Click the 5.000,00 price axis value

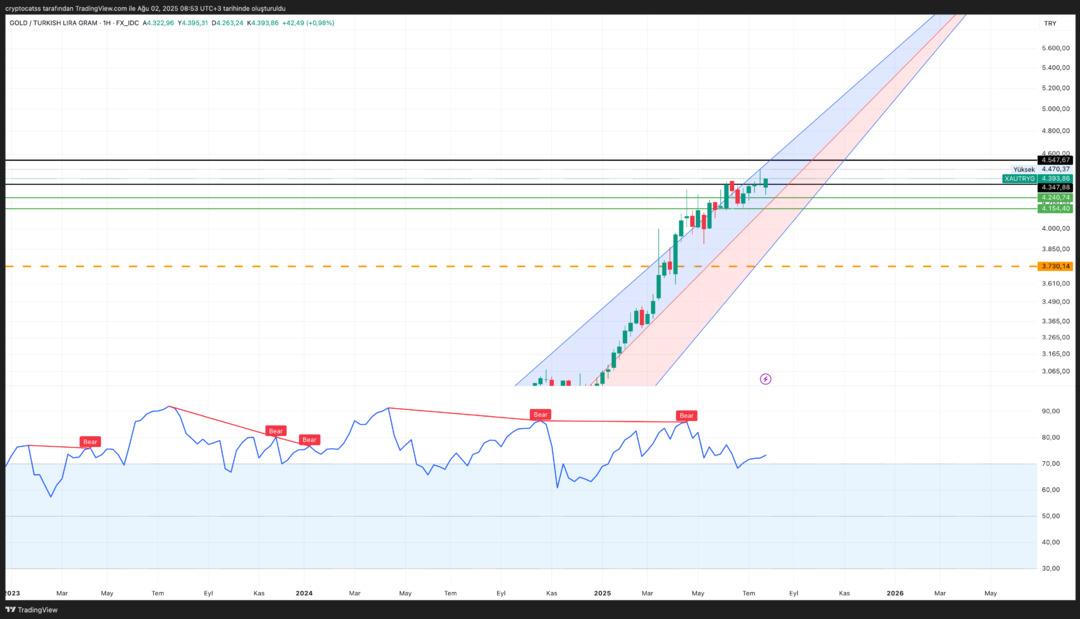pyautogui.click(x=1056, y=109)
